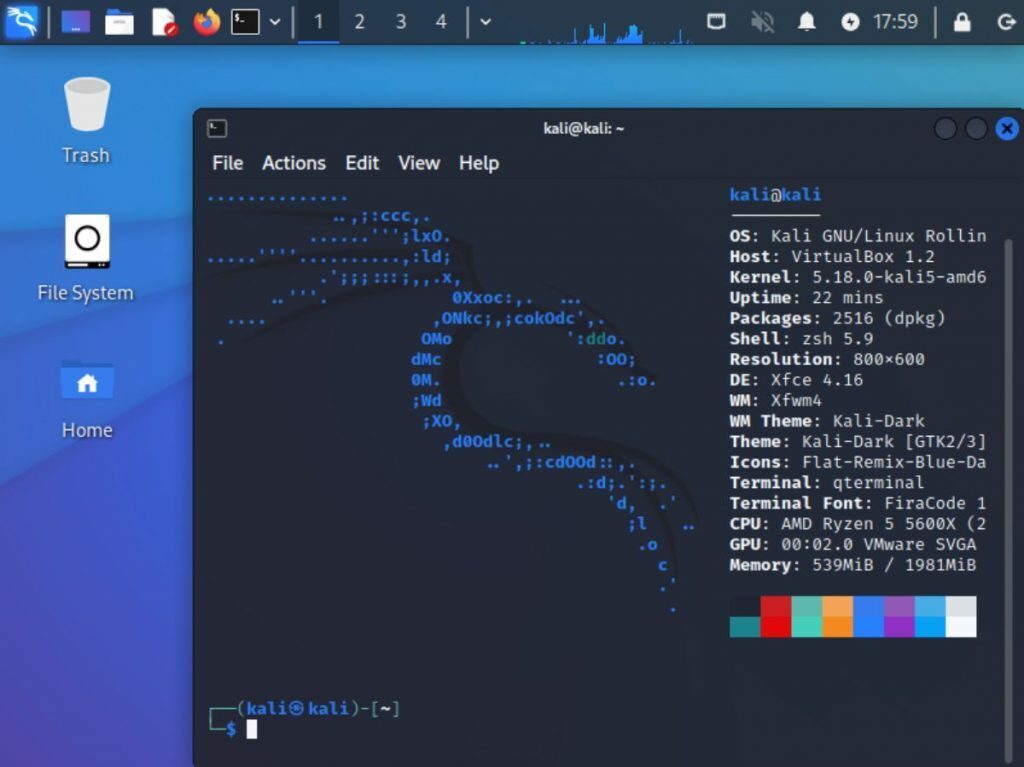Switch to workspace 3
This screenshot has height=767, width=1024.
(401, 22)
